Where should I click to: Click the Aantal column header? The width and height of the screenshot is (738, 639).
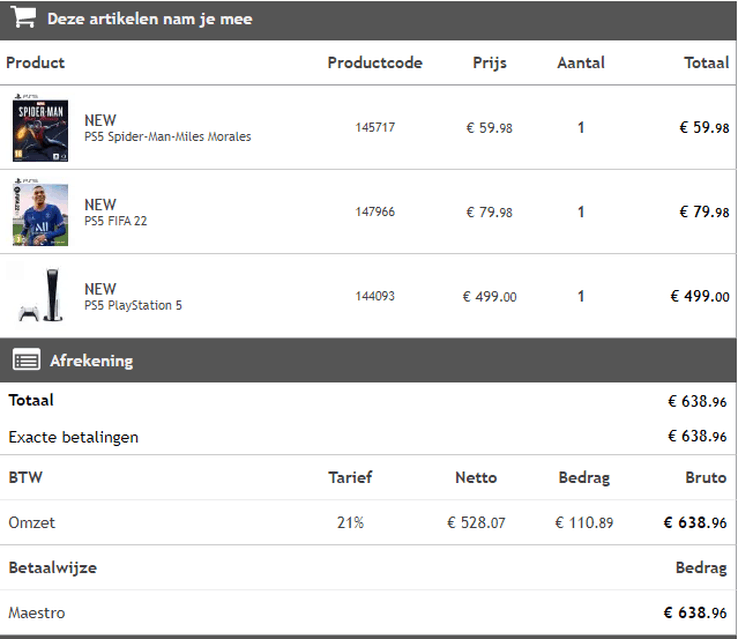[581, 63]
